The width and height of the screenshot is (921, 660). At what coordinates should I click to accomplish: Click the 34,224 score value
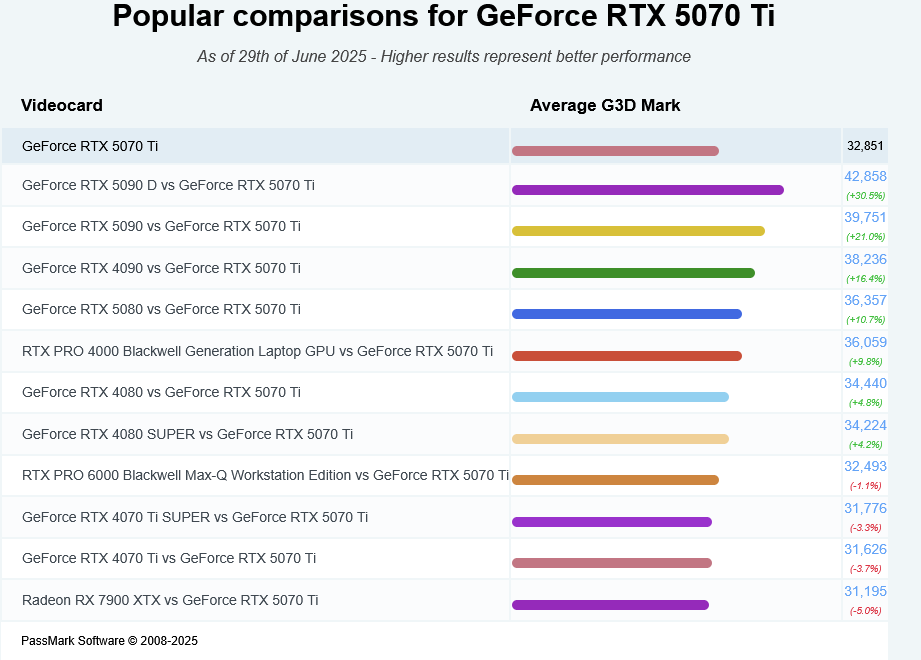865,426
